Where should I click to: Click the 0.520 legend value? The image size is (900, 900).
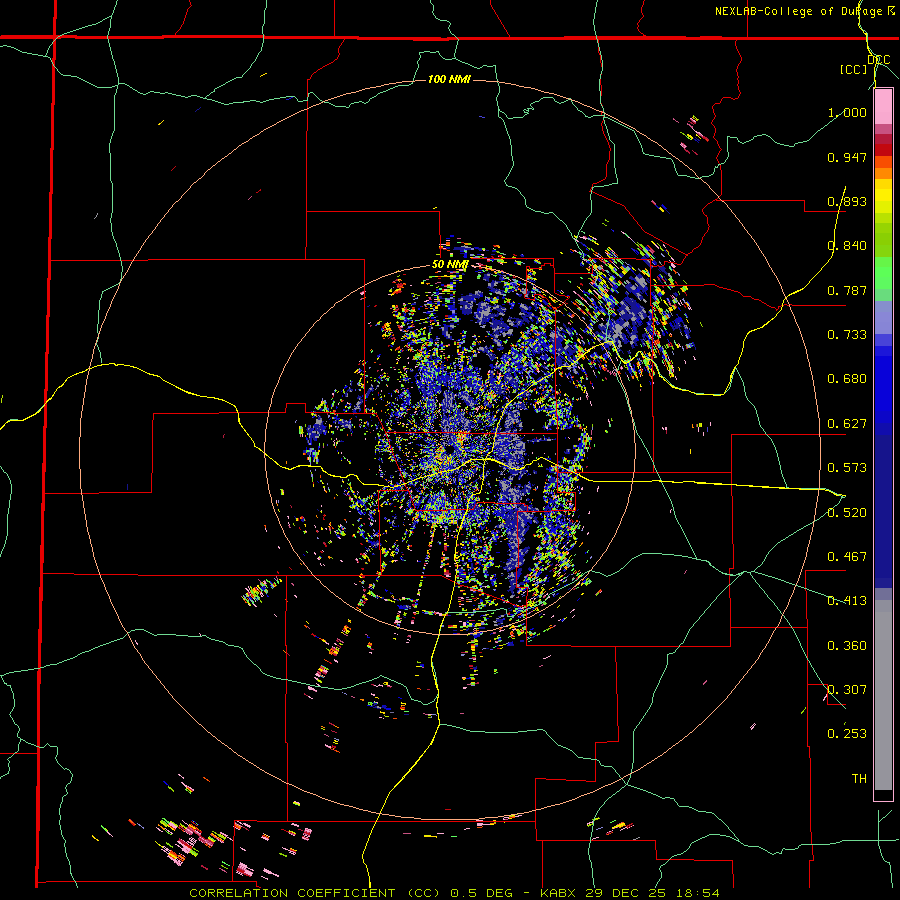pos(847,513)
